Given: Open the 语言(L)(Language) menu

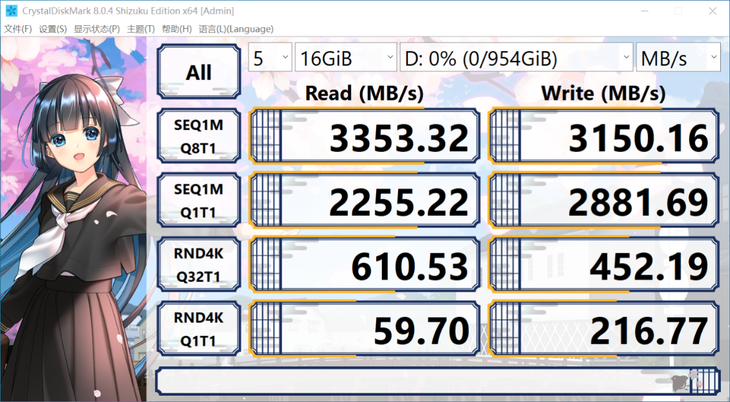Looking at the screenshot, I should click(x=236, y=29).
